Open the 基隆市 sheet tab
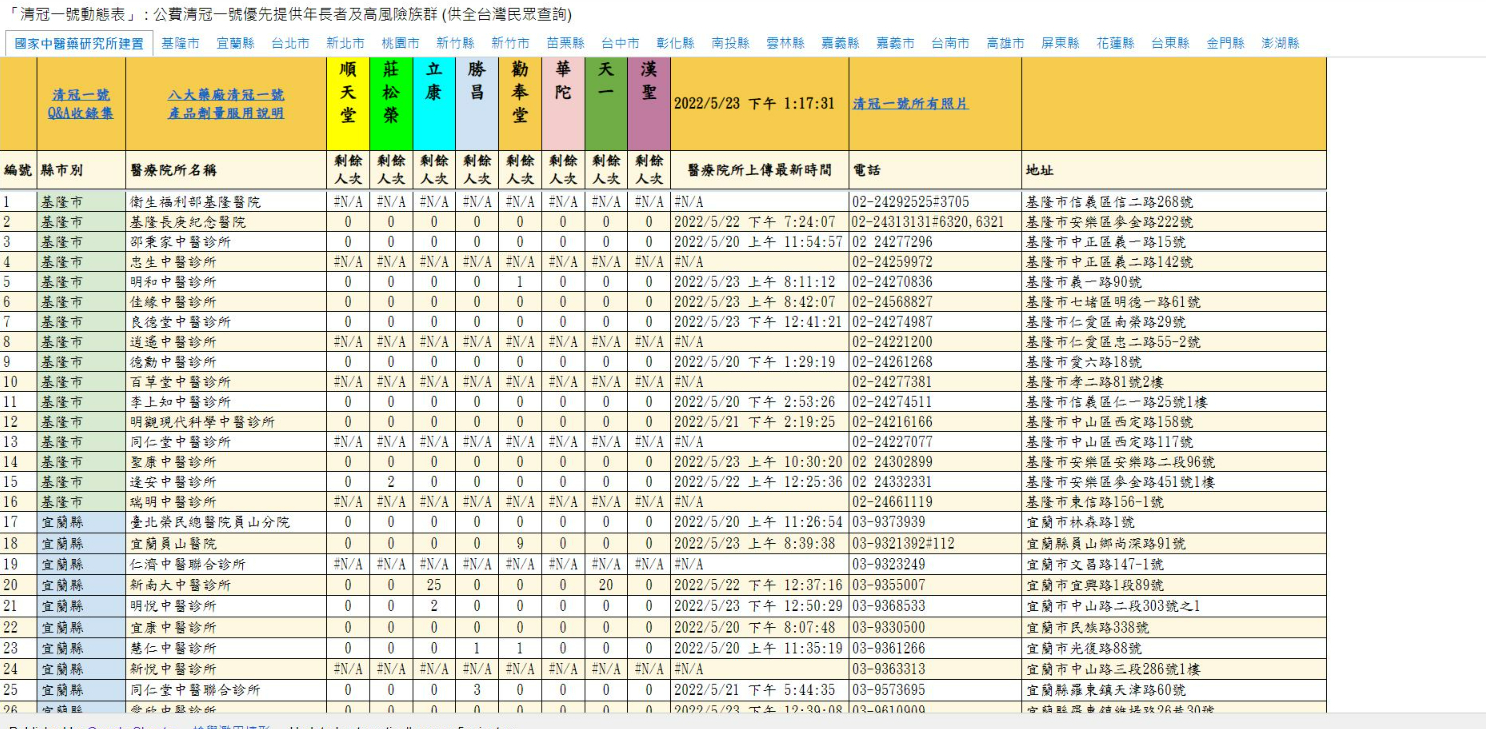The width and height of the screenshot is (1486, 729). coord(180,44)
